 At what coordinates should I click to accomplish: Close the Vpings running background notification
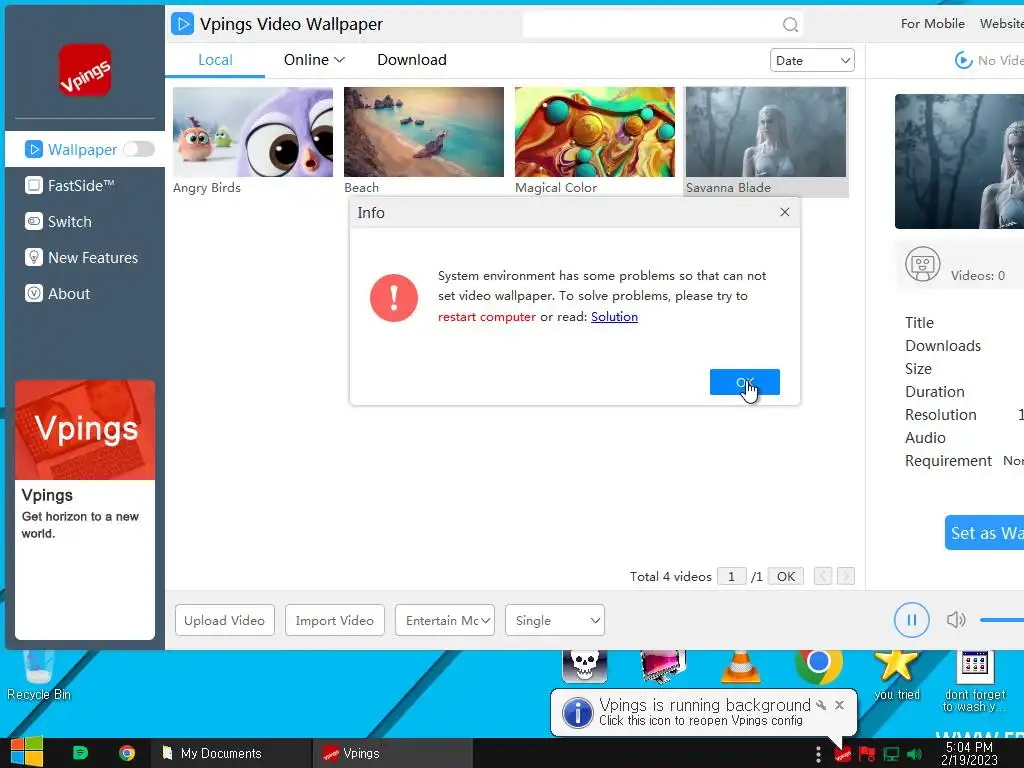point(840,705)
